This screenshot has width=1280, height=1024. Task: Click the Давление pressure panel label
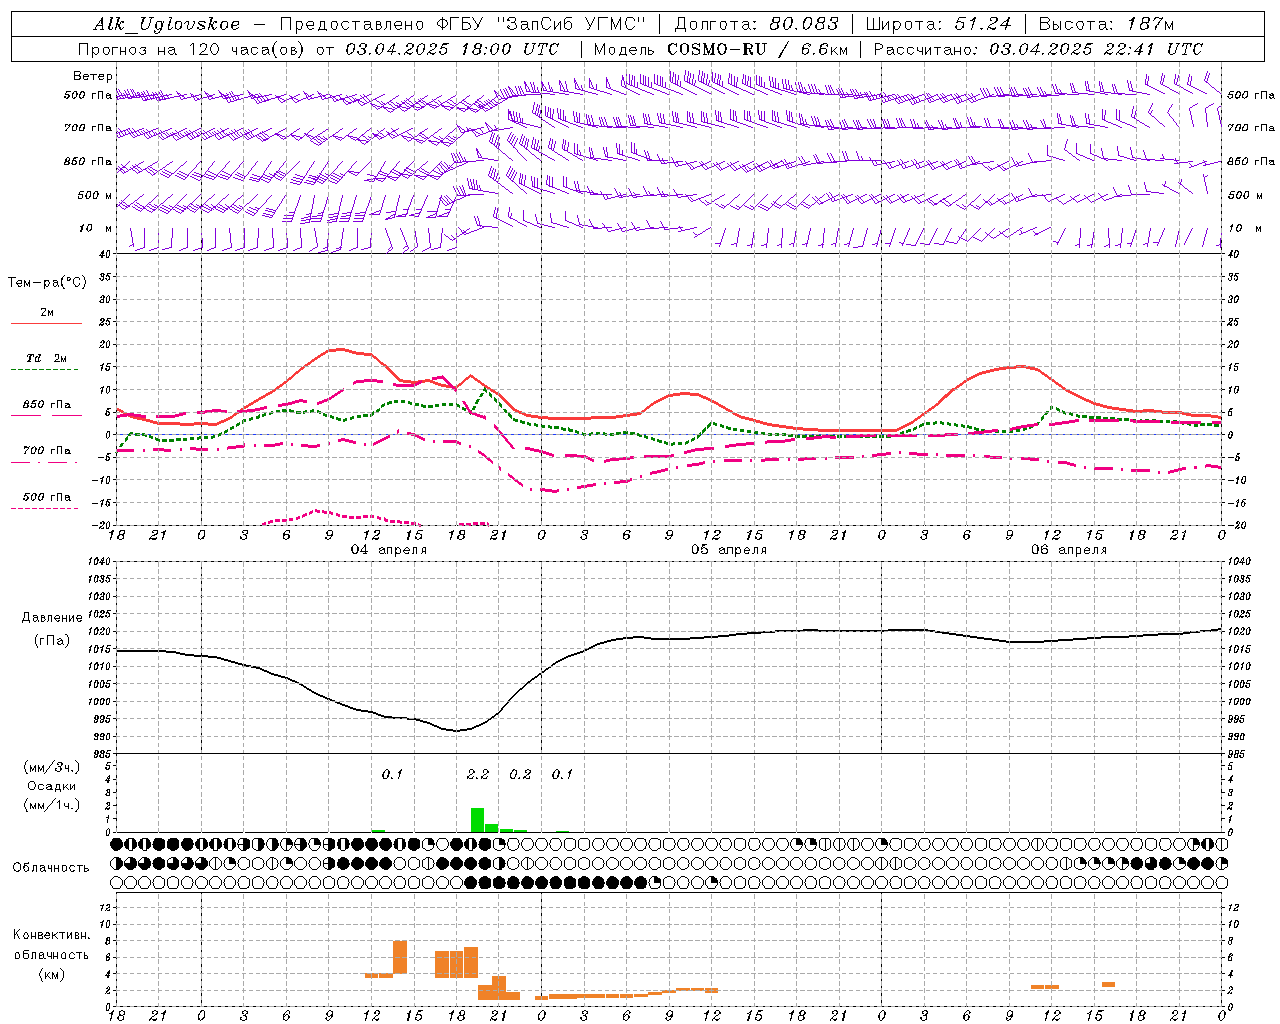52,618
